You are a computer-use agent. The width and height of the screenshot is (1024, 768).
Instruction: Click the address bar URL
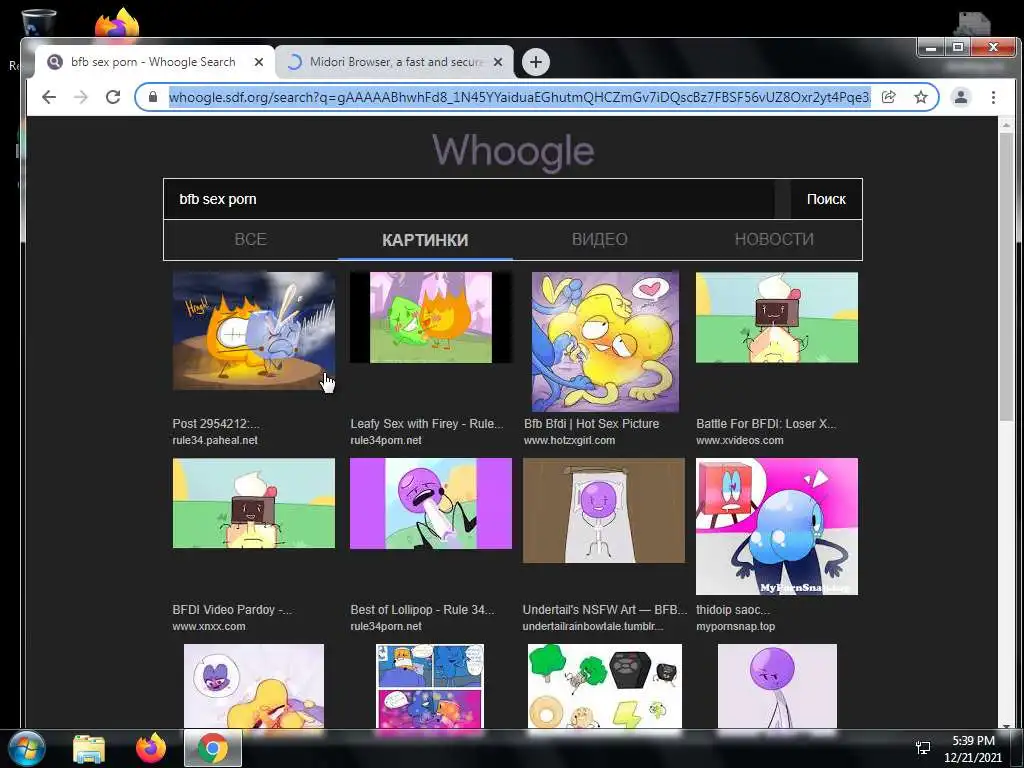(519, 97)
